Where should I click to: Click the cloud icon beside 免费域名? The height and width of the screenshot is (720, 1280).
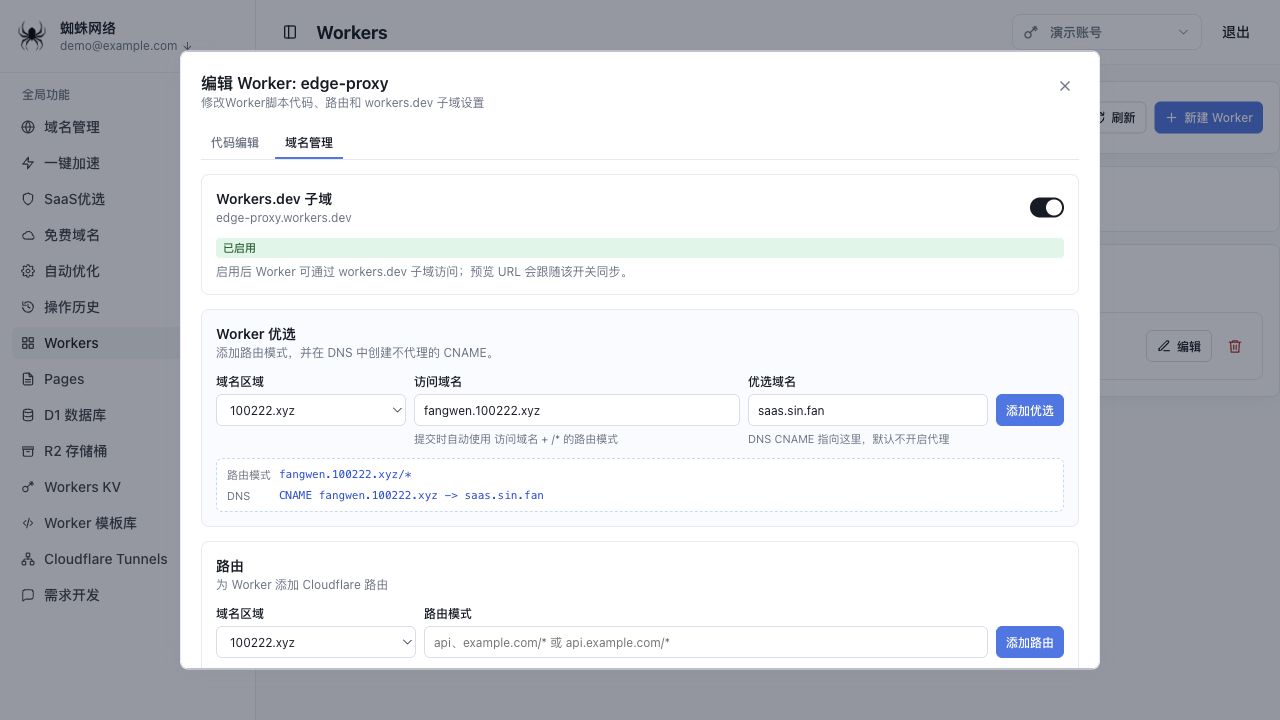(28, 235)
